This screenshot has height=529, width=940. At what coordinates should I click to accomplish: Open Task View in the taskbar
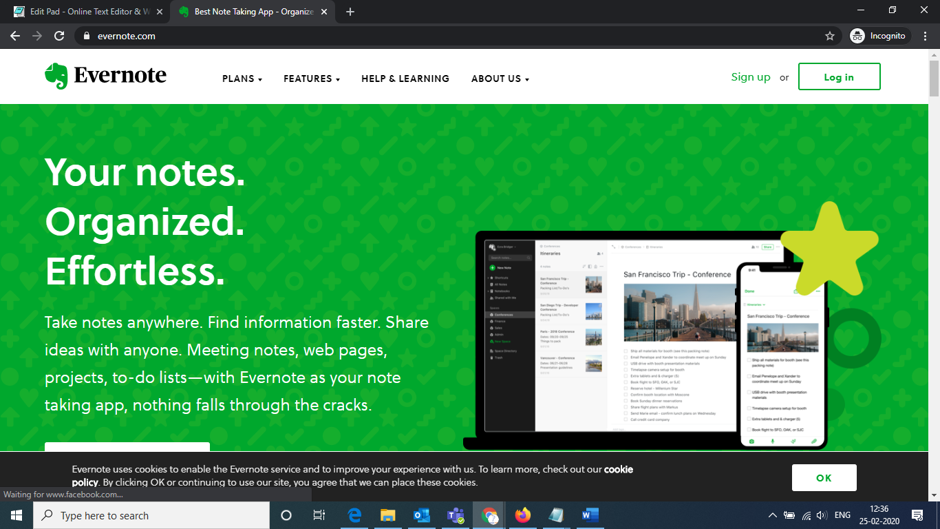(x=319, y=515)
